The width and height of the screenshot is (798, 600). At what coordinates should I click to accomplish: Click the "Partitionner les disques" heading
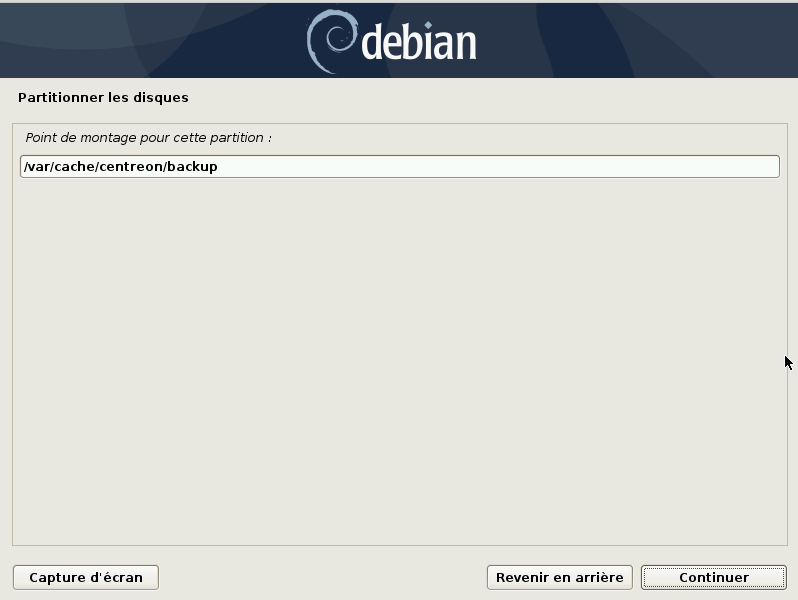point(103,97)
